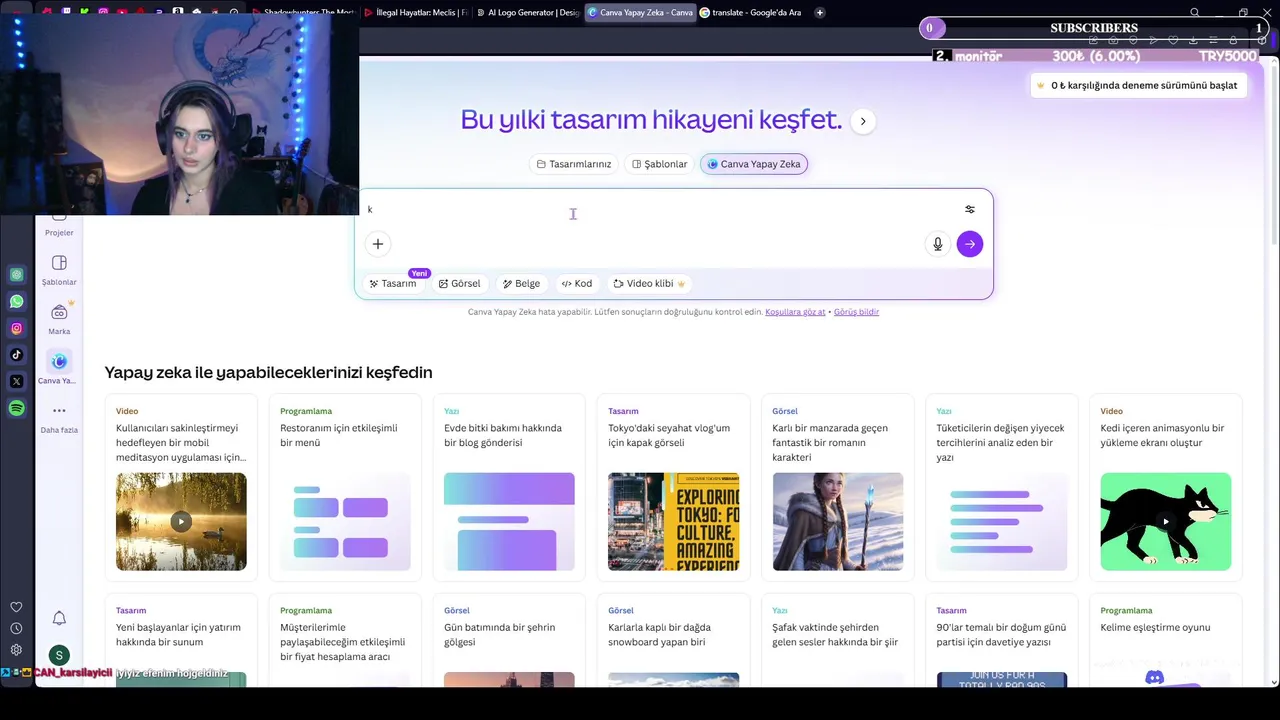The height and width of the screenshot is (720, 1280).
Task: Open Evde bitki bakımı blog card
Action: click(x=509, y=488)
